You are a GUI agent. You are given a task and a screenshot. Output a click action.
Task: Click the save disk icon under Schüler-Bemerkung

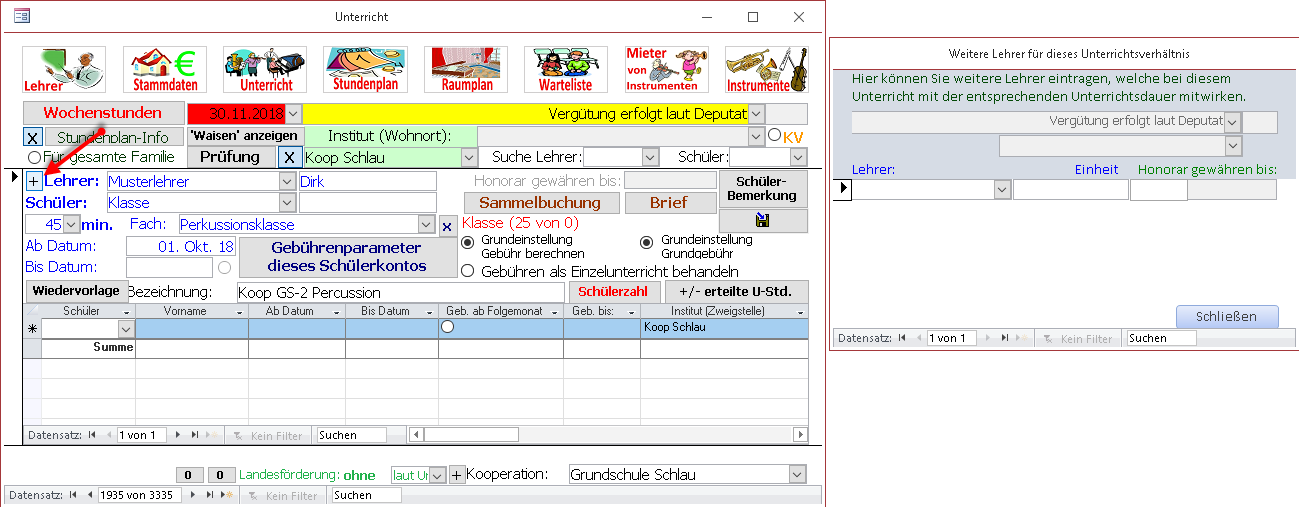[x=762, y=221]
